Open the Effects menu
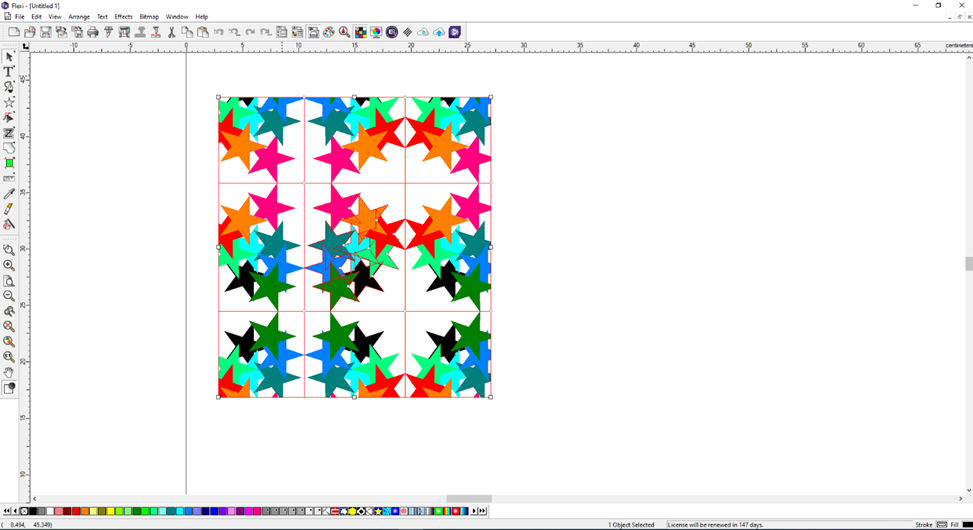Image resolution: width=973 pixels, height=530 pixels. pos(123,17)
